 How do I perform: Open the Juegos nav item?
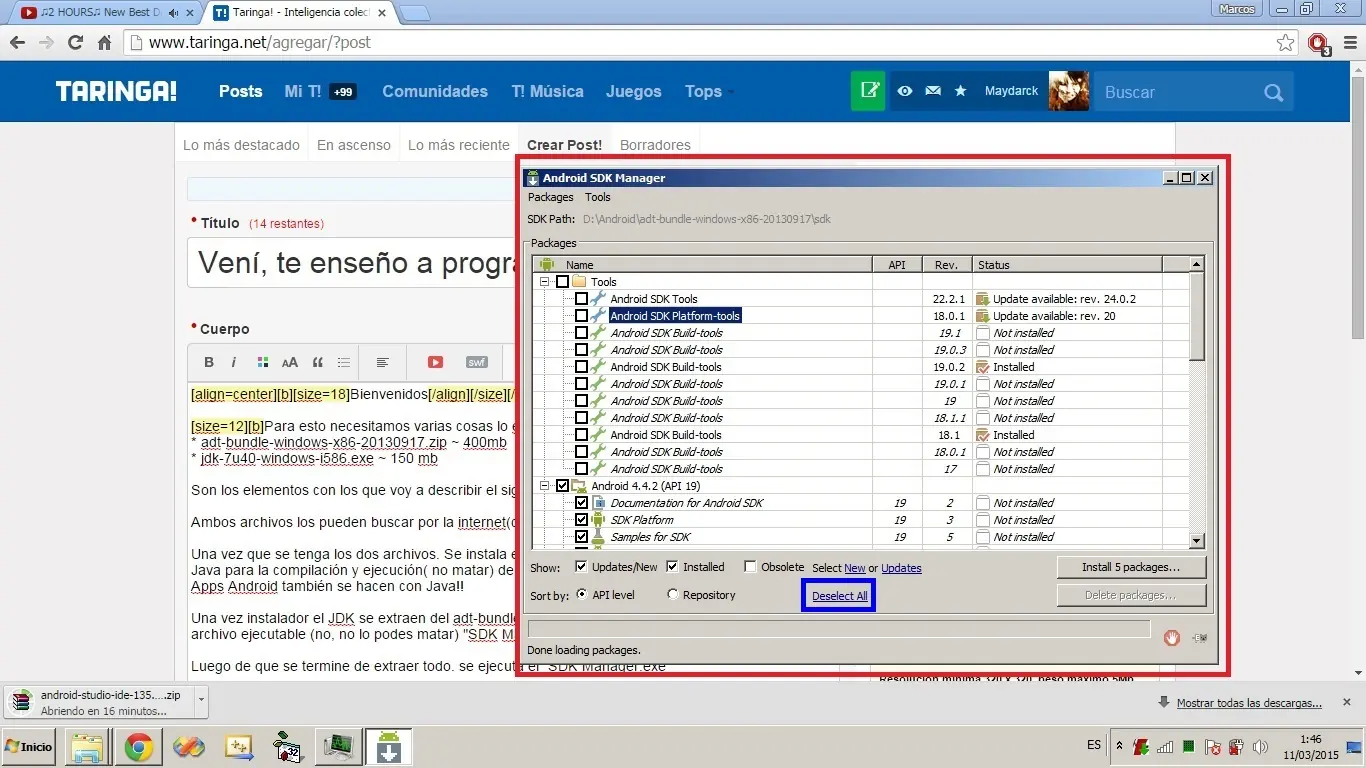pos(634,91)
